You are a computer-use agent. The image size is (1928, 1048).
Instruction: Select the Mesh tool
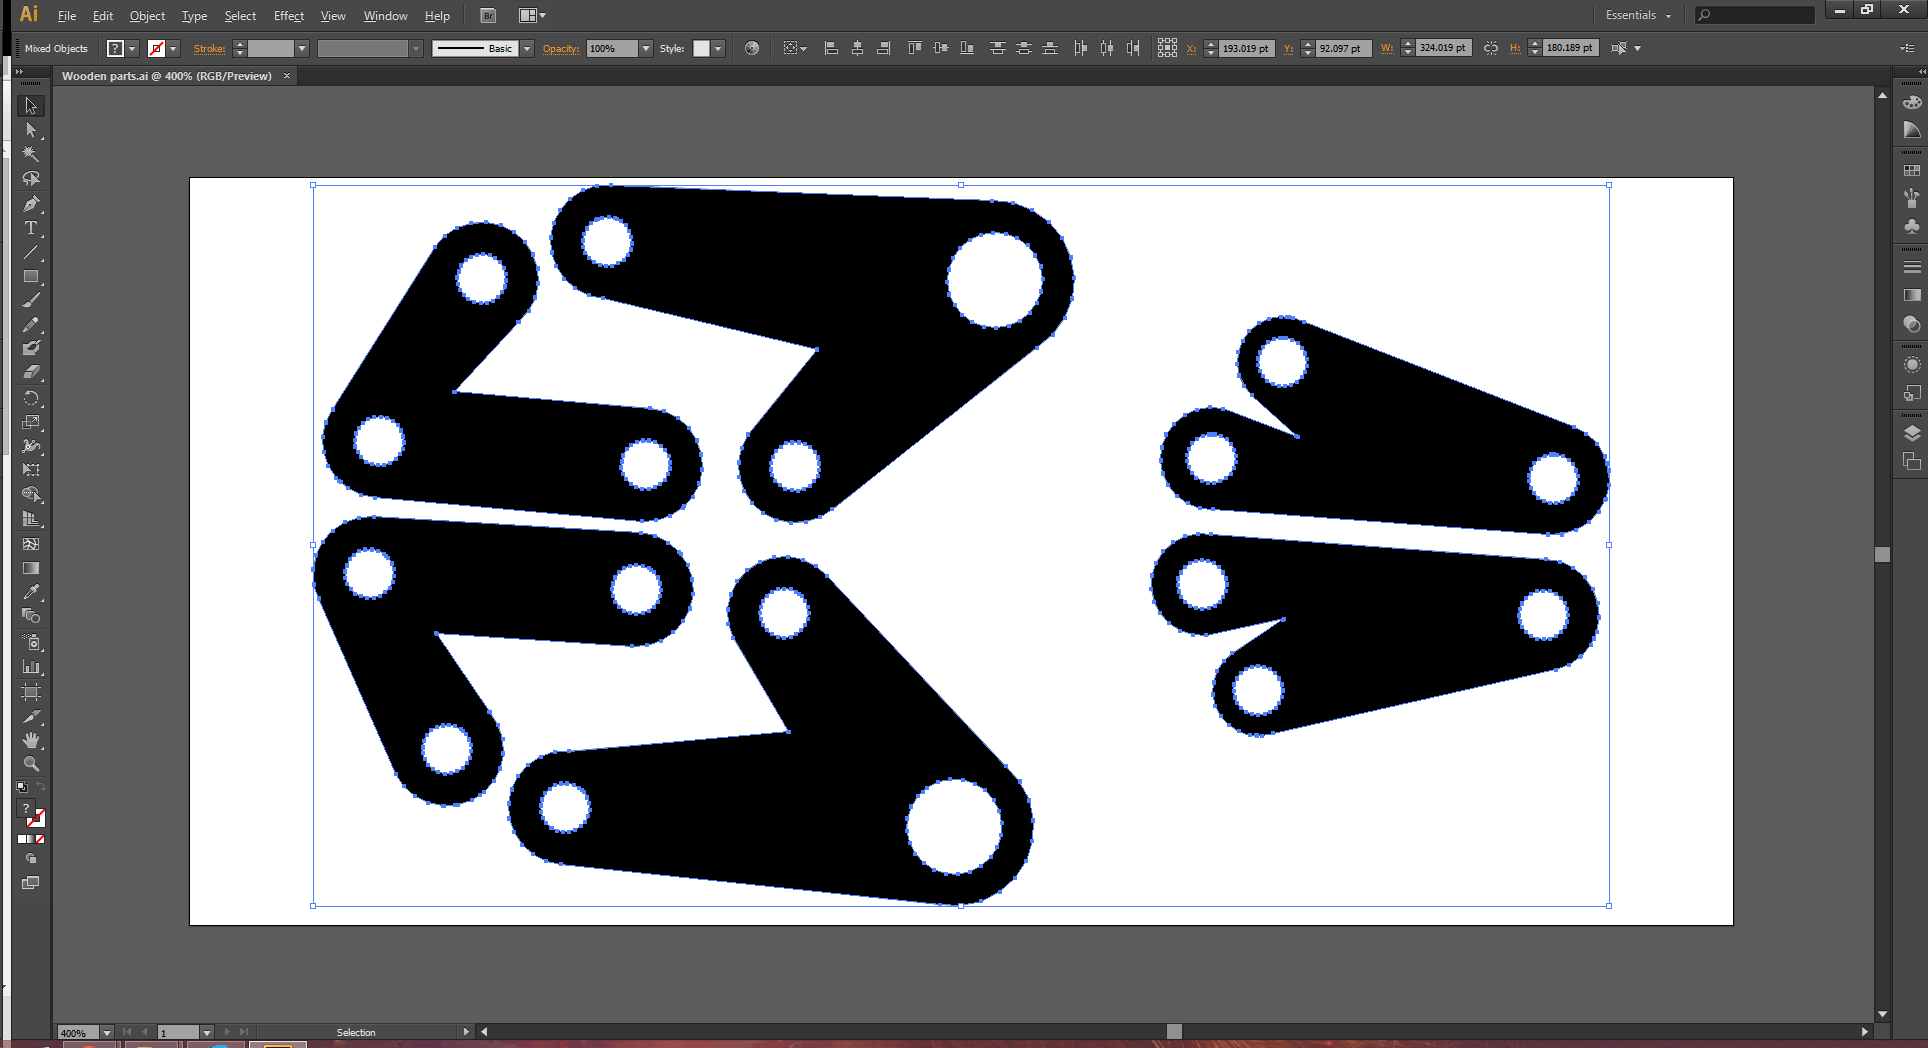pos(31,544)
